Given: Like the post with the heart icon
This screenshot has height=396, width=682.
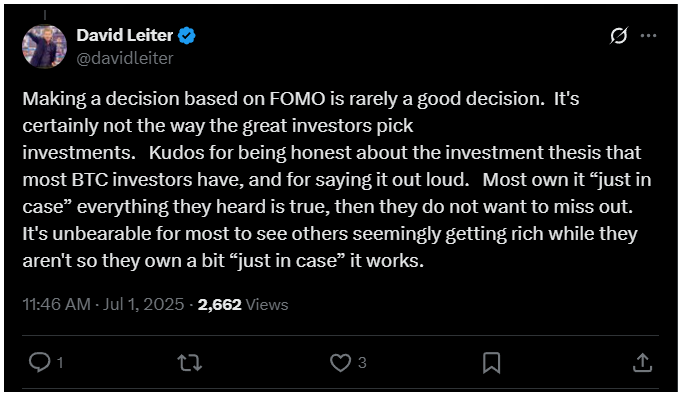Looking at the screenshot, I should (340, 362).
